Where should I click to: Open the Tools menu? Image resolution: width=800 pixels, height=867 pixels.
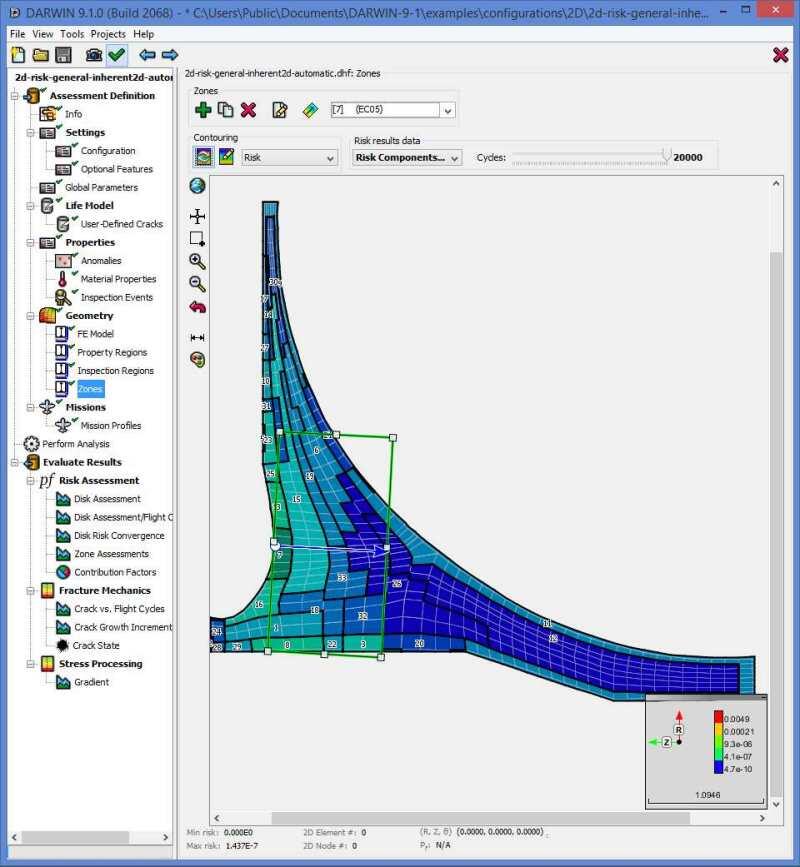click(x=72, y=33)
